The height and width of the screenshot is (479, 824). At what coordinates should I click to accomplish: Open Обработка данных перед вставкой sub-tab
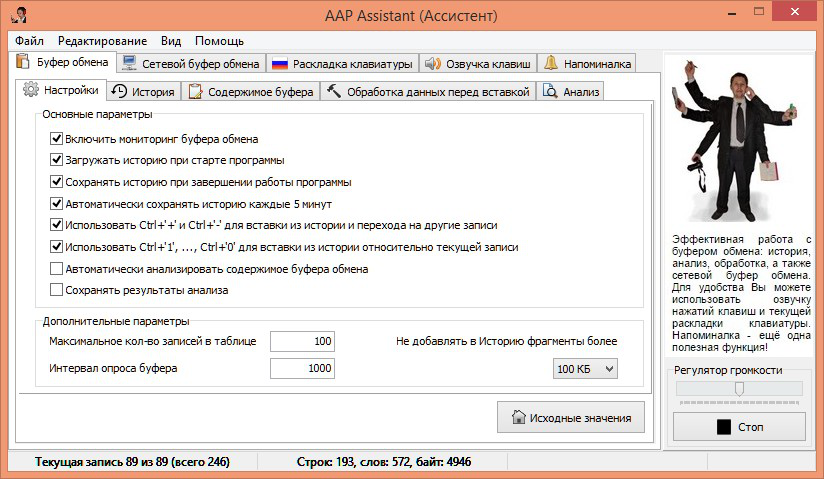[428, 91]
